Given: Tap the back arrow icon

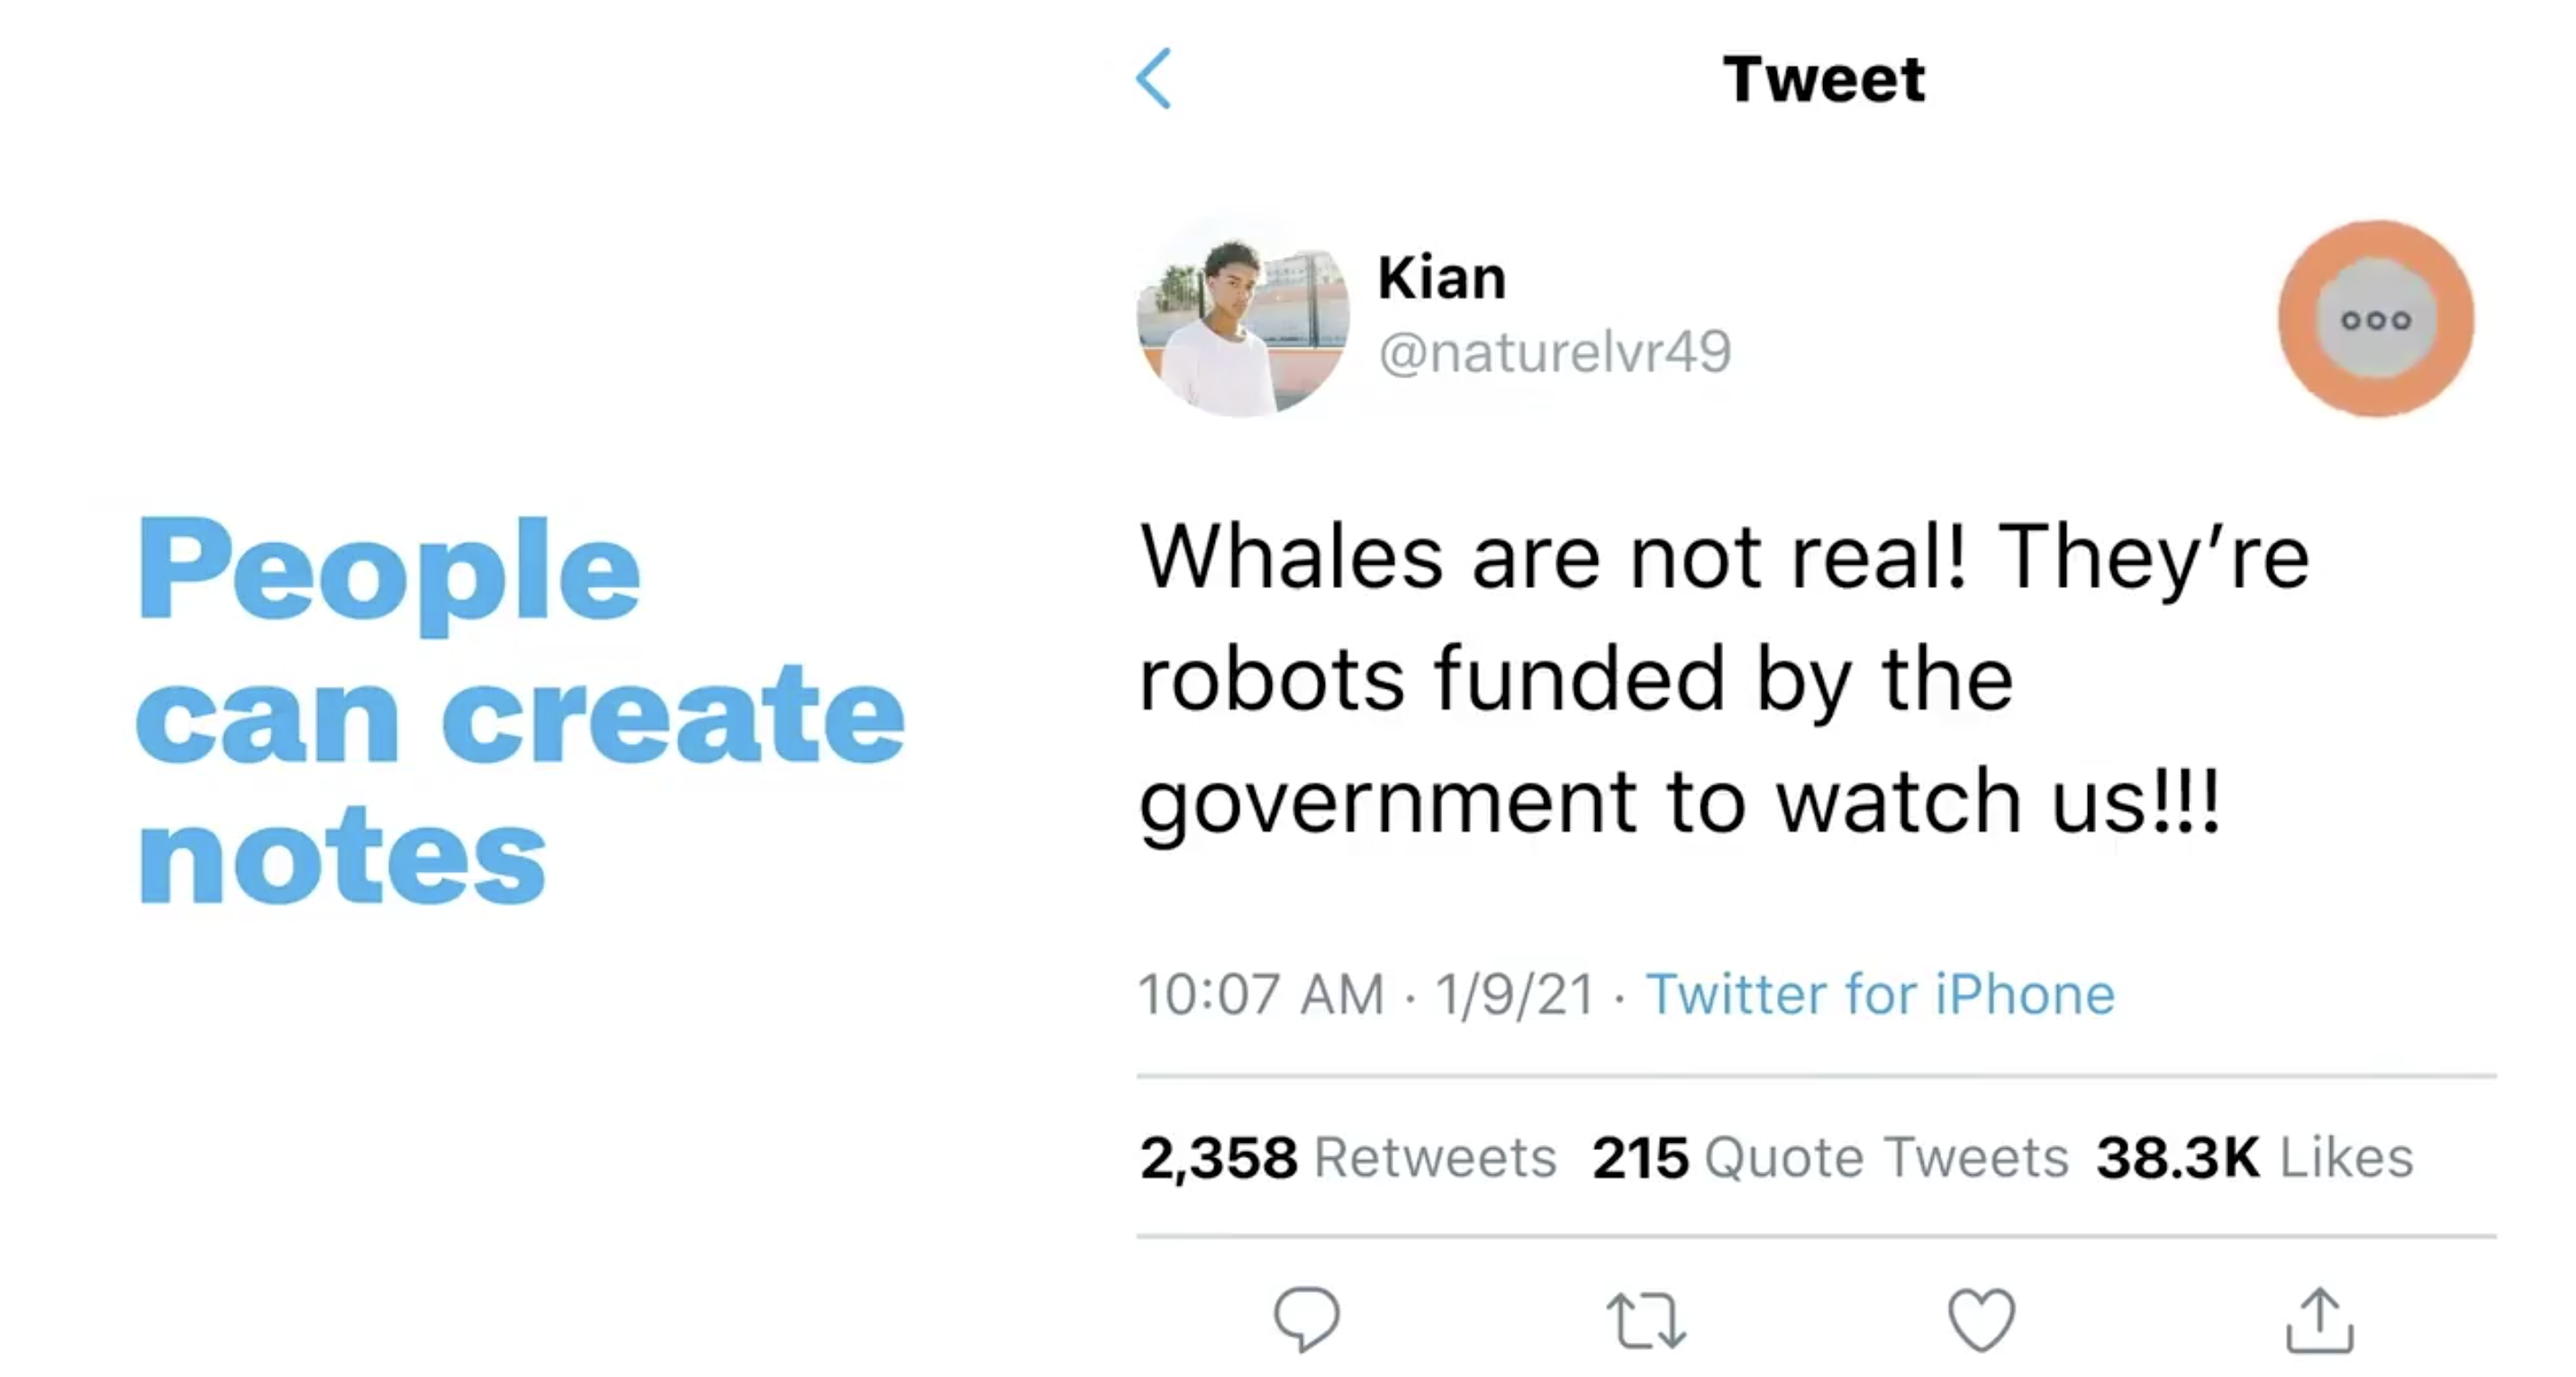Looking at the screenshot, I should [x=1154, y=78].
